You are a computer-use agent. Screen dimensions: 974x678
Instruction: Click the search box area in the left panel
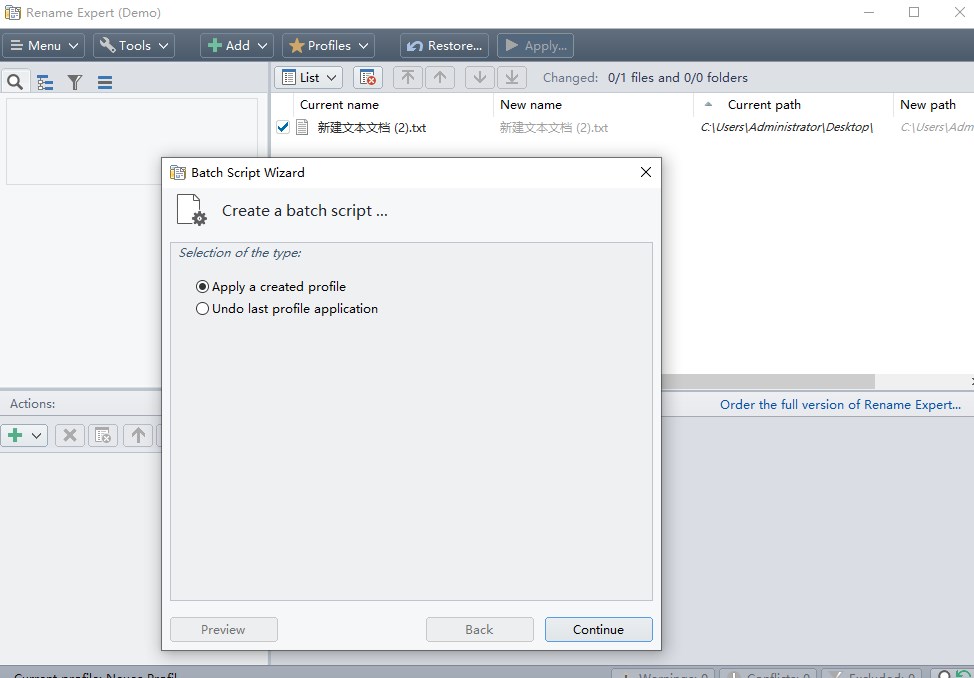tap(132, 141)
